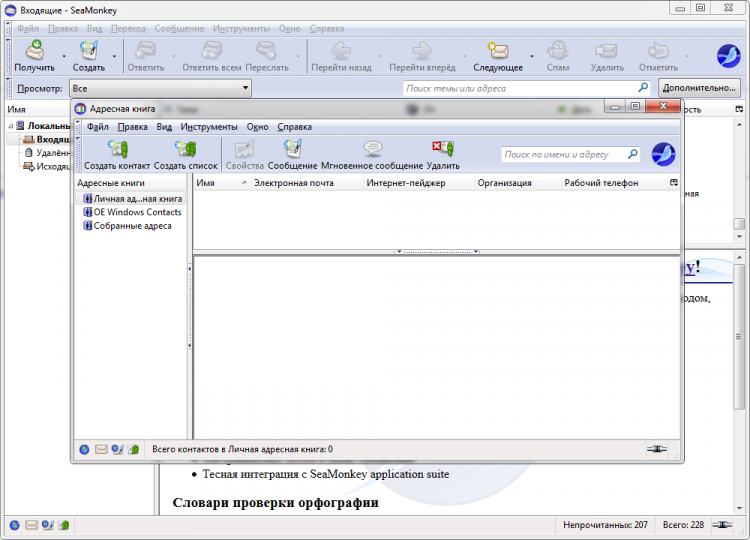750x540 pixels.
Task: Close the Адресная книга window
Action: pyautogui.click(x=662, y=106)
